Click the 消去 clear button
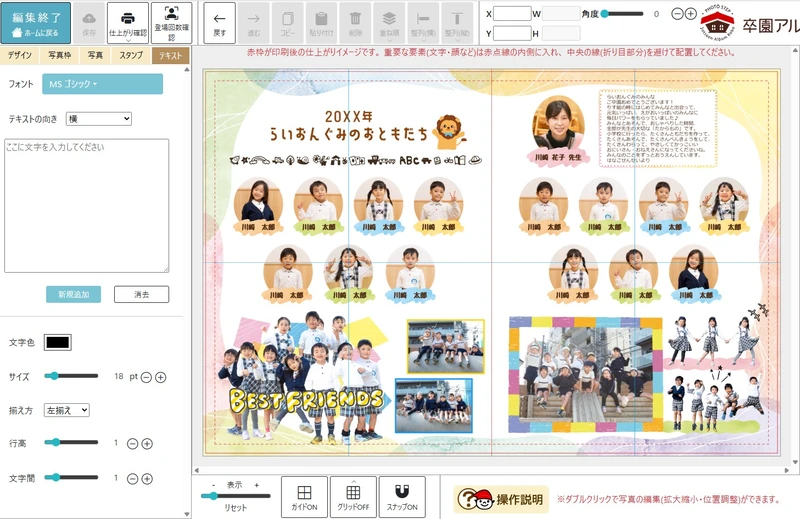The image size is (800, 519). coord(141,294)
